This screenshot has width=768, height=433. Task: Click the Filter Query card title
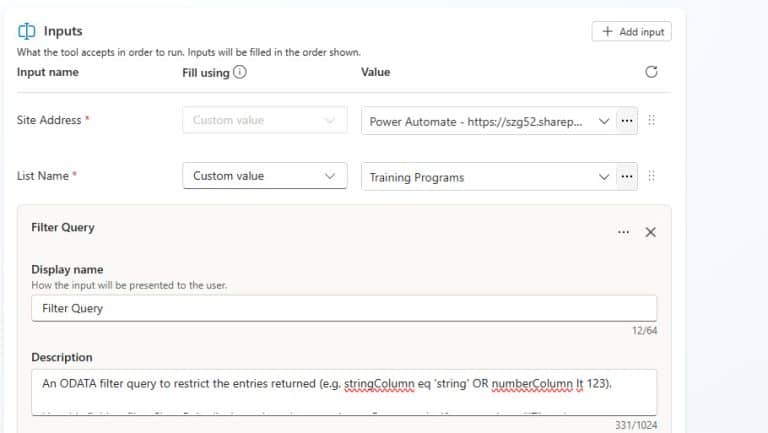(x=62, y=227)
